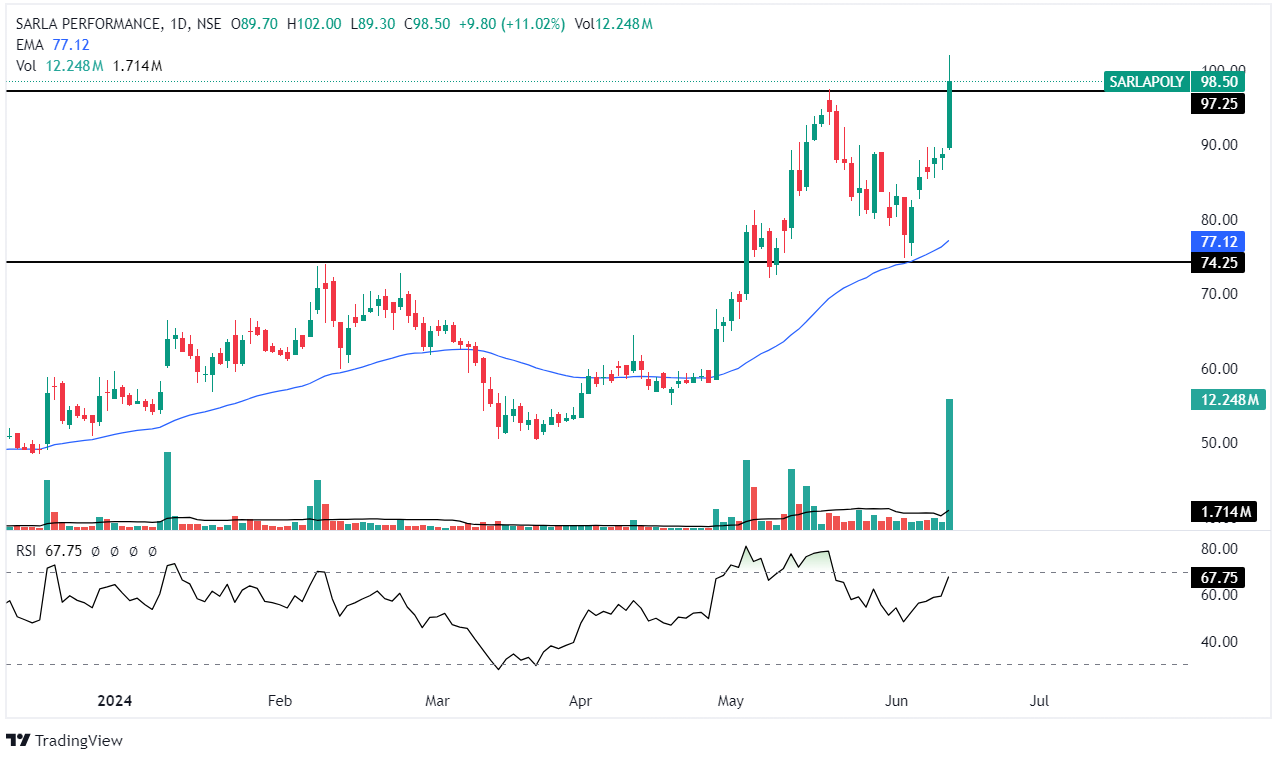The image size is (1284, 762).
Task: Select the latest large green breakout candle
Action: click(949, 115)
